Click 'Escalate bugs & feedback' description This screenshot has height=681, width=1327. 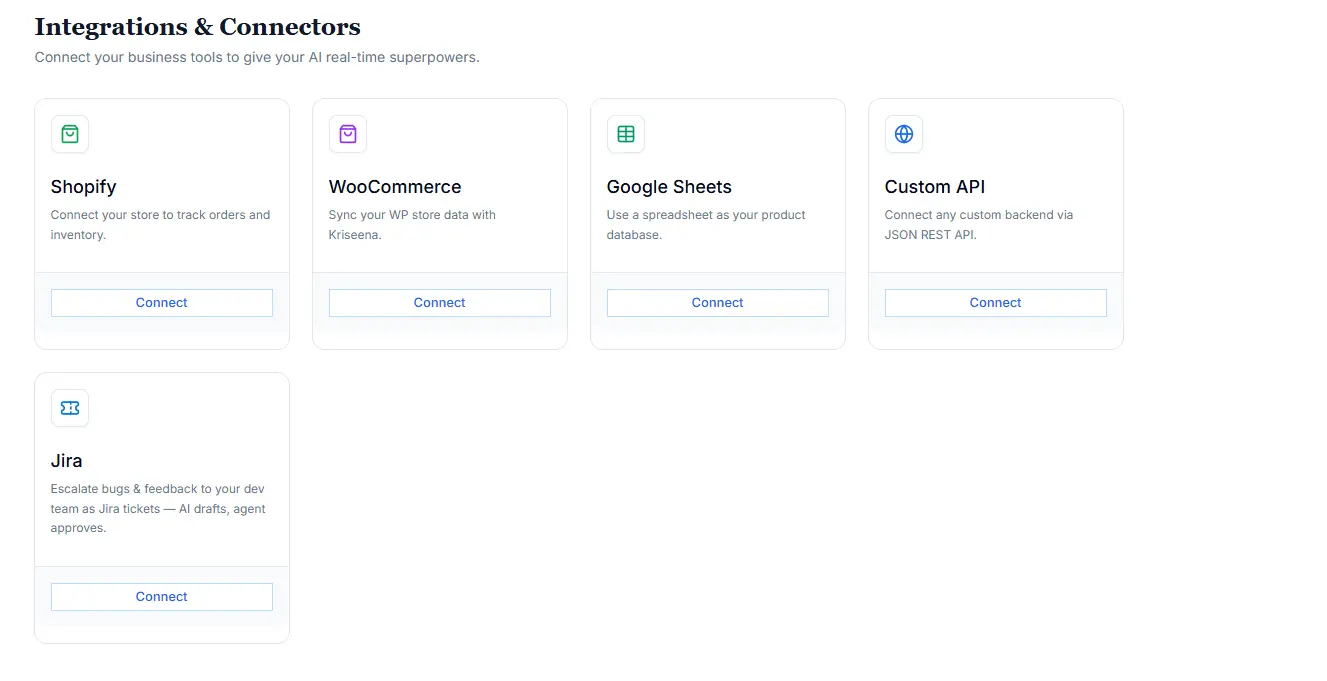point(158,508)
